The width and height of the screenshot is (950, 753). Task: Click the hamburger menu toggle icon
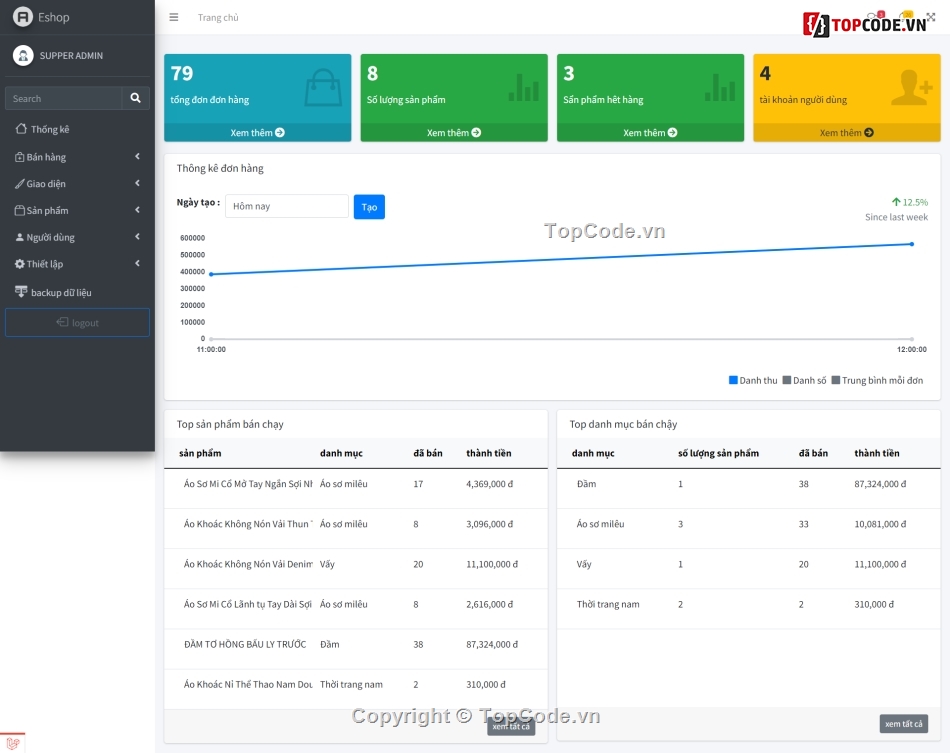coord(174,17)
